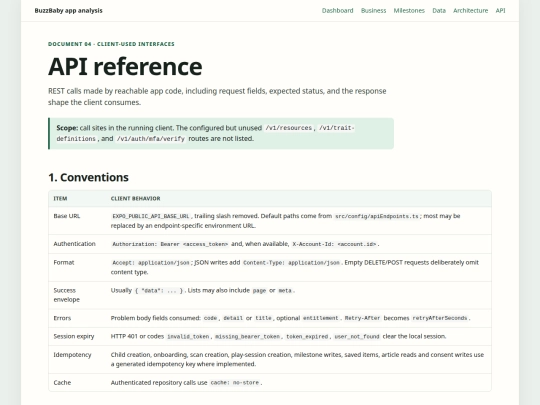Go to the Business page
This screenshot has height=405, width=540.
373,11
